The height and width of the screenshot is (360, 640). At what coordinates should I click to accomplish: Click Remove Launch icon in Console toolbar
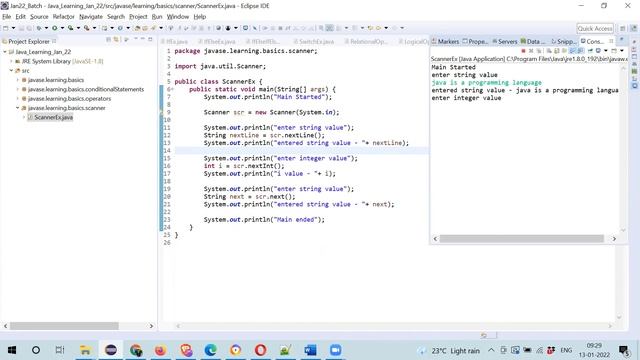tap(531, 51)
